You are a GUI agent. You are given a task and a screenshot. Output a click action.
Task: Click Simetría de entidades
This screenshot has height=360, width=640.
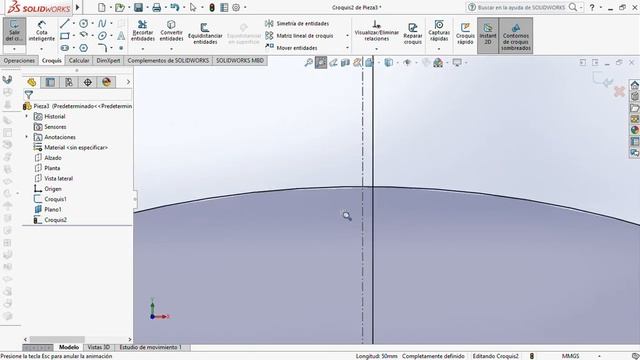point(297,24)
